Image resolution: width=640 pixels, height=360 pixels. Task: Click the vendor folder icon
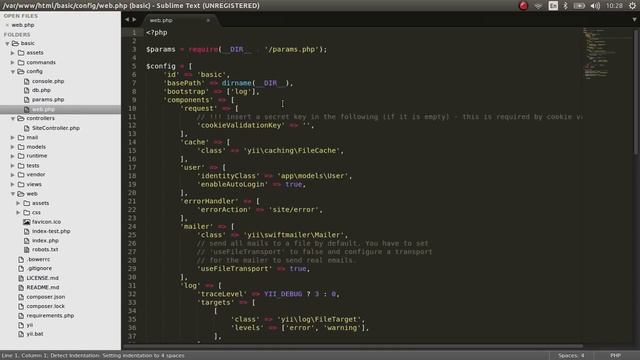click(21, 175)
